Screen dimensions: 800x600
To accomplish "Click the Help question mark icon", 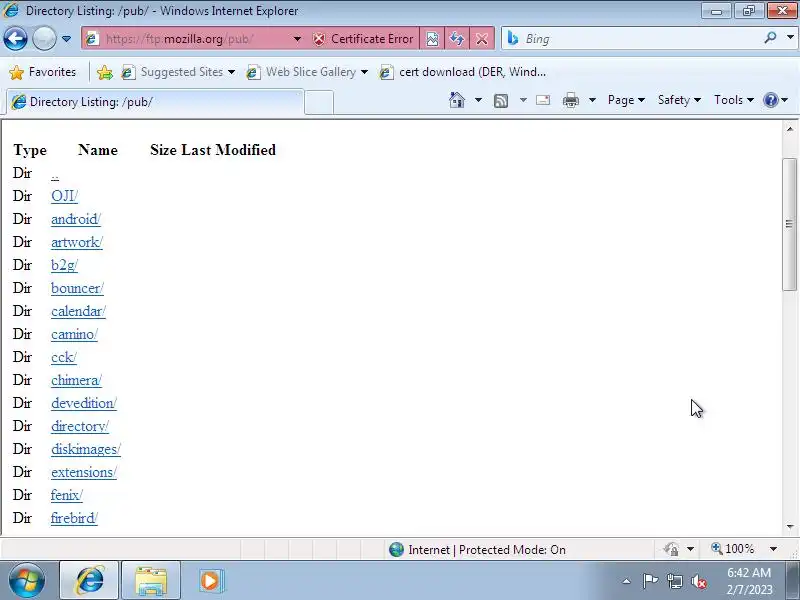I will pos(771,100).
